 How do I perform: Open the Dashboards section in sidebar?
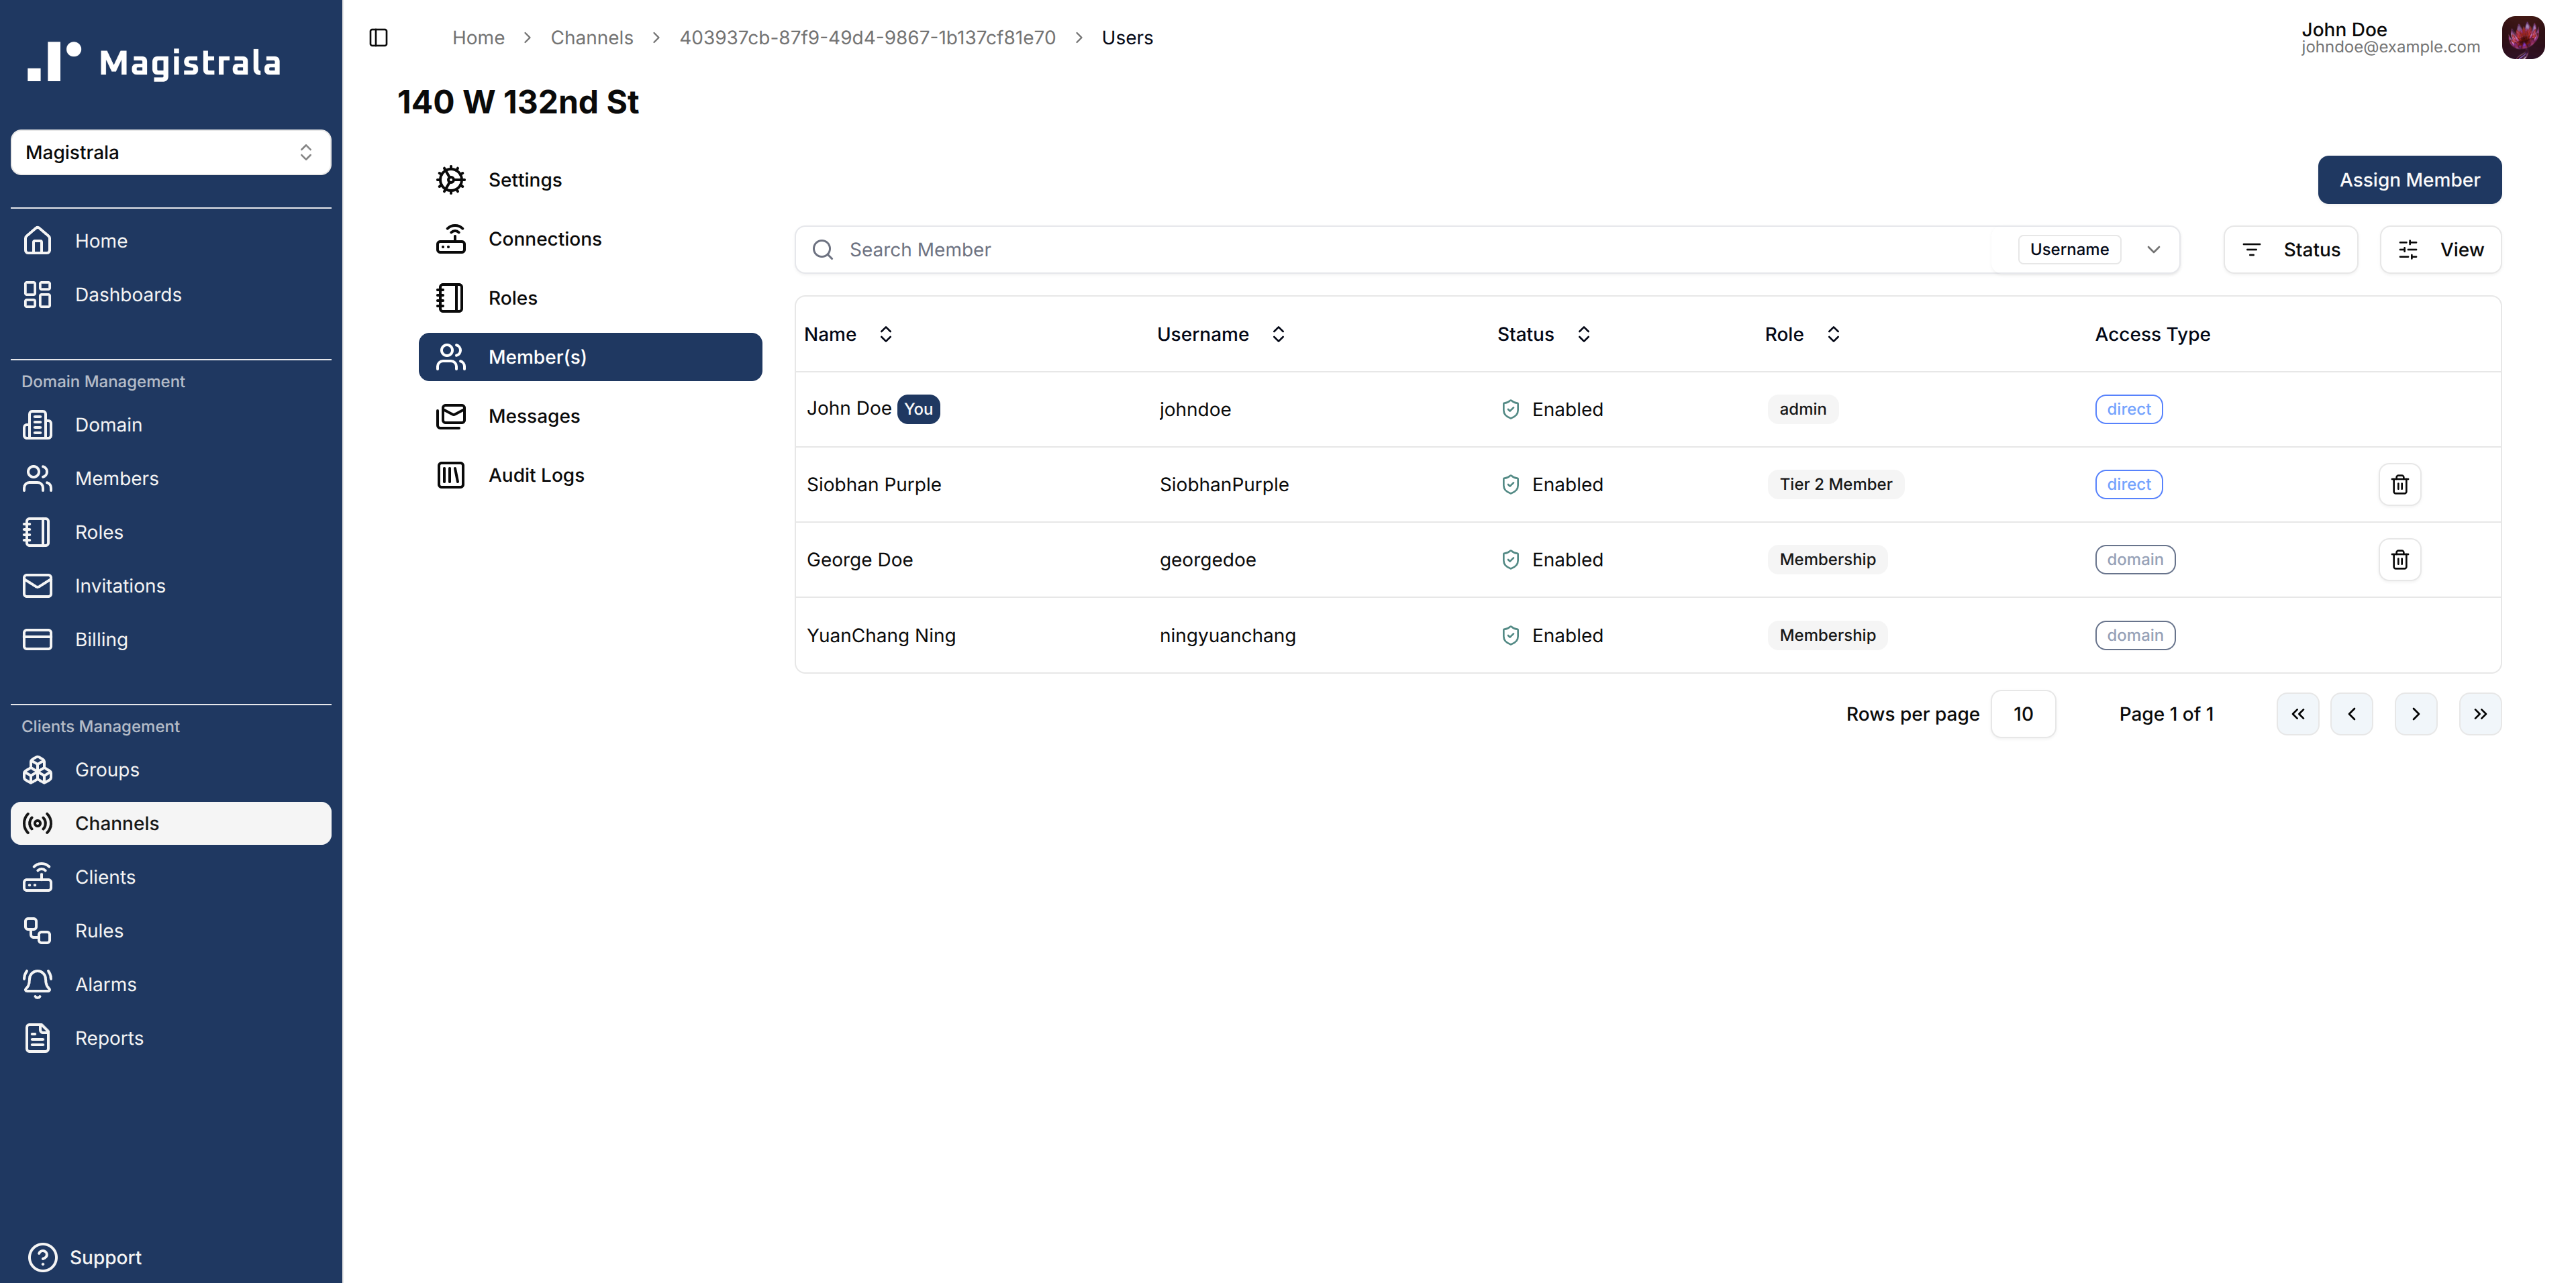click(x=128, y=294)
